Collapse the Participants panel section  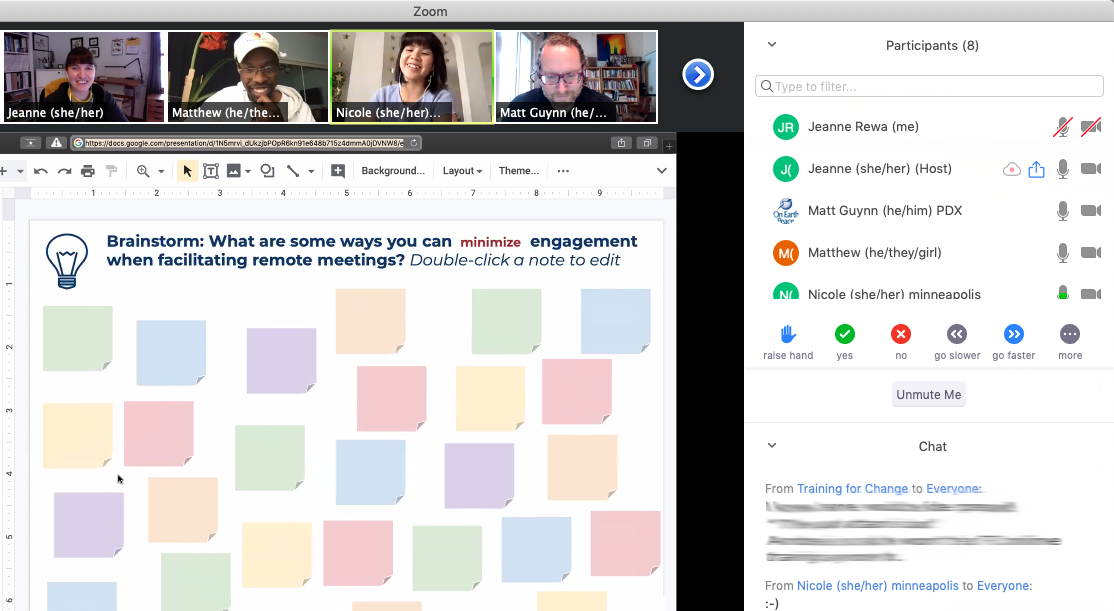(772, 45)
